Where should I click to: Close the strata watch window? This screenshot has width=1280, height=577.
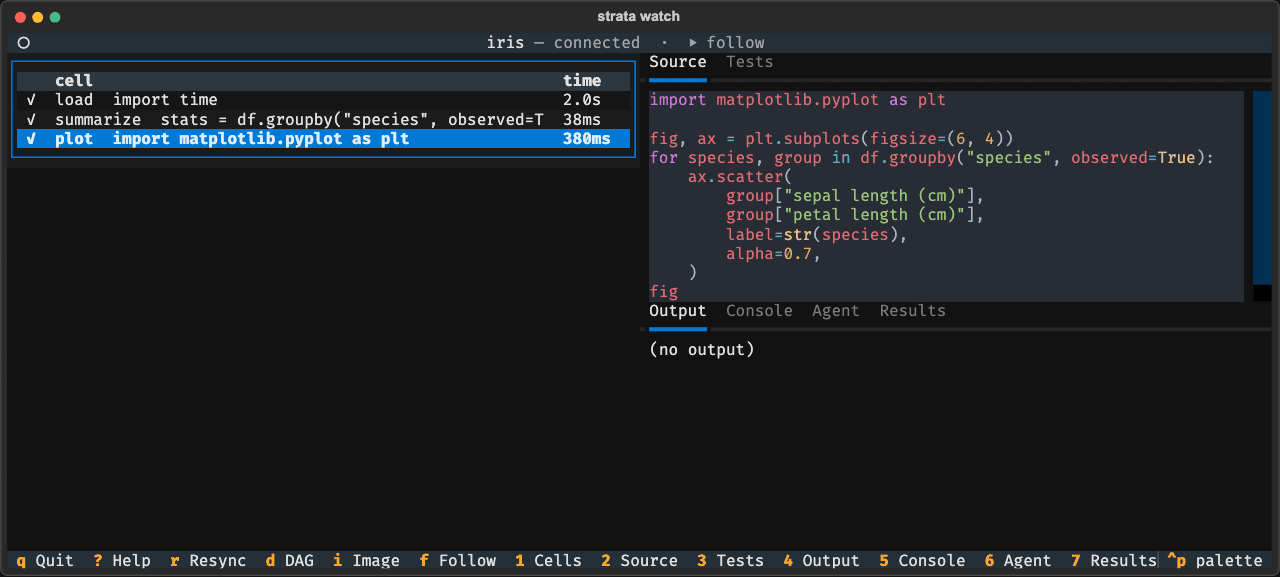pos(19,17)
